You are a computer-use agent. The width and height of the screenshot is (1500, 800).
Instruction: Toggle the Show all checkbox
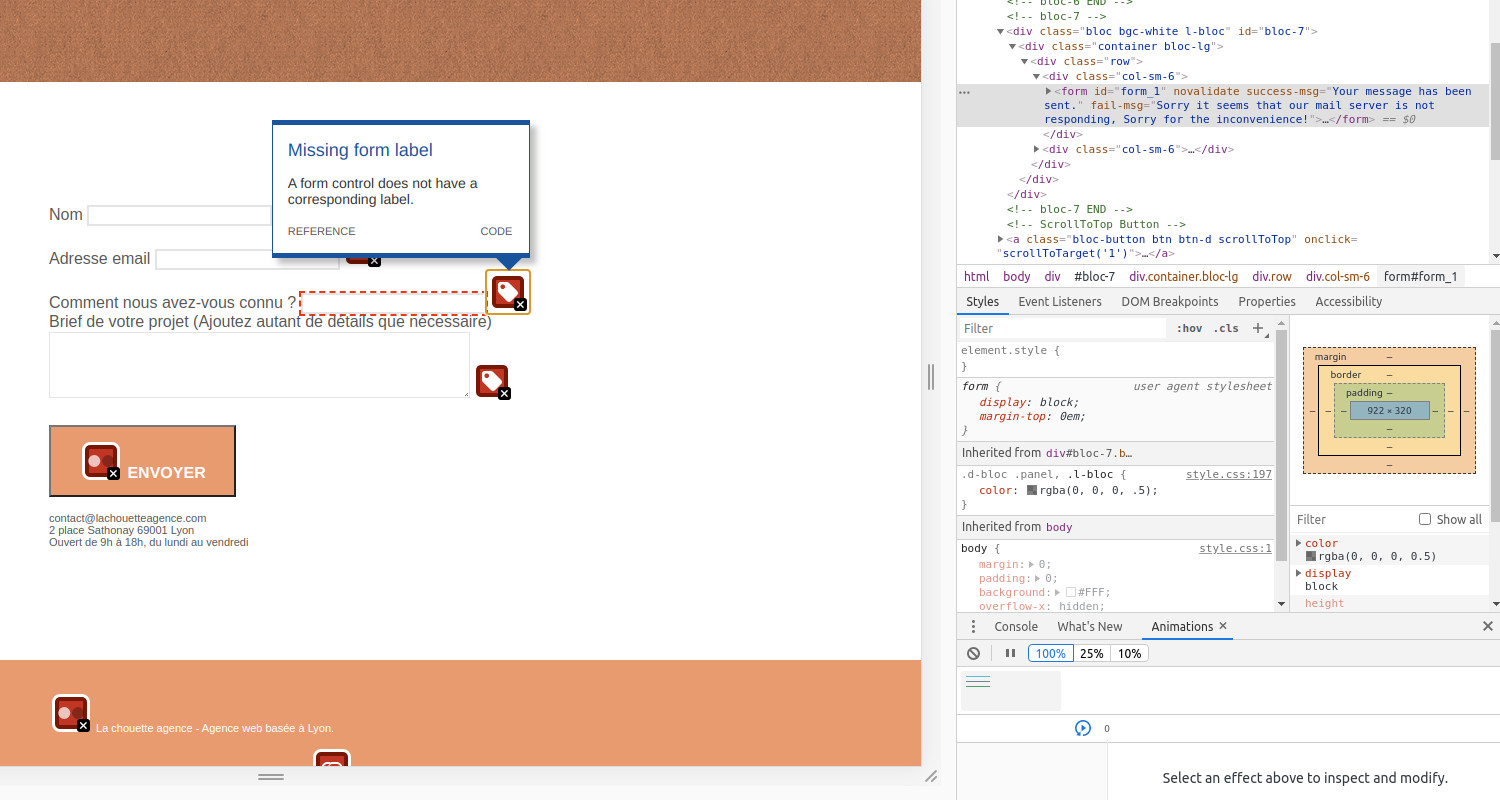[x=1425, y=519]
